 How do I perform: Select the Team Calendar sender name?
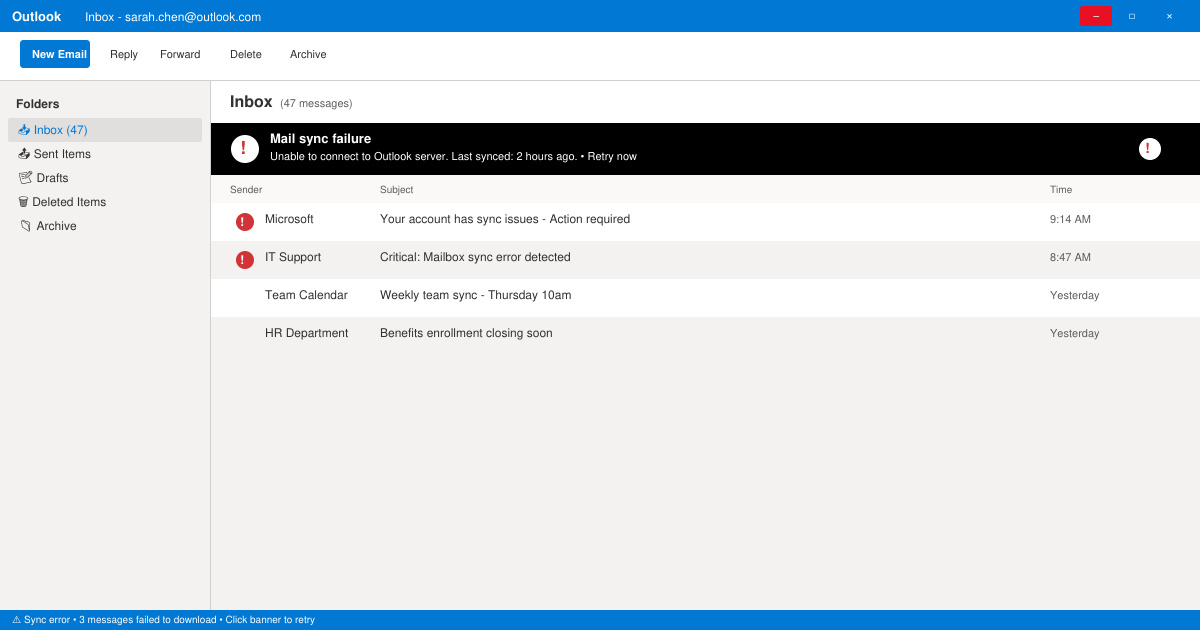(306, 295)
